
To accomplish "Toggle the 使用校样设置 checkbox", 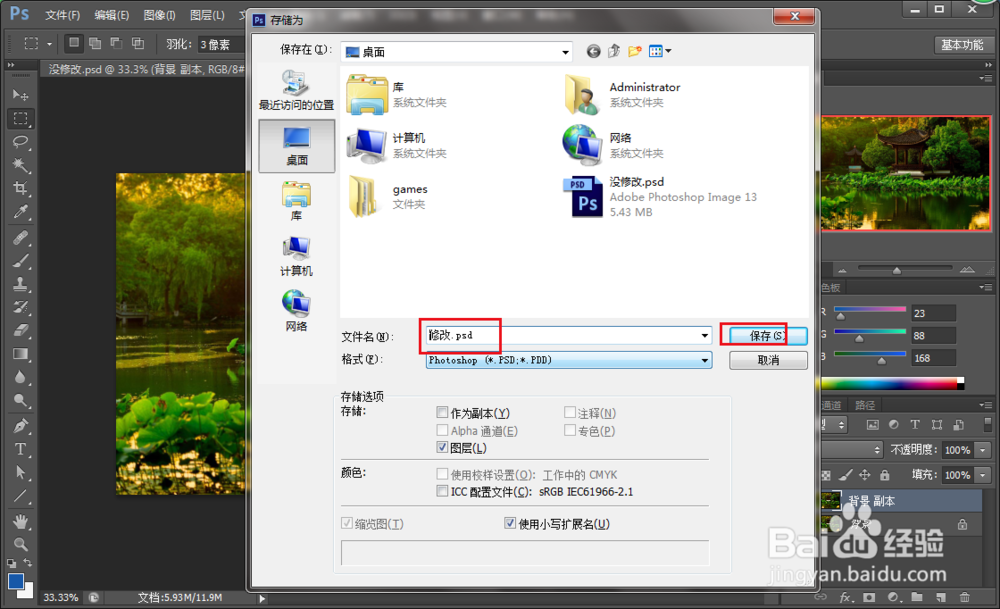I will coord(442,473).
